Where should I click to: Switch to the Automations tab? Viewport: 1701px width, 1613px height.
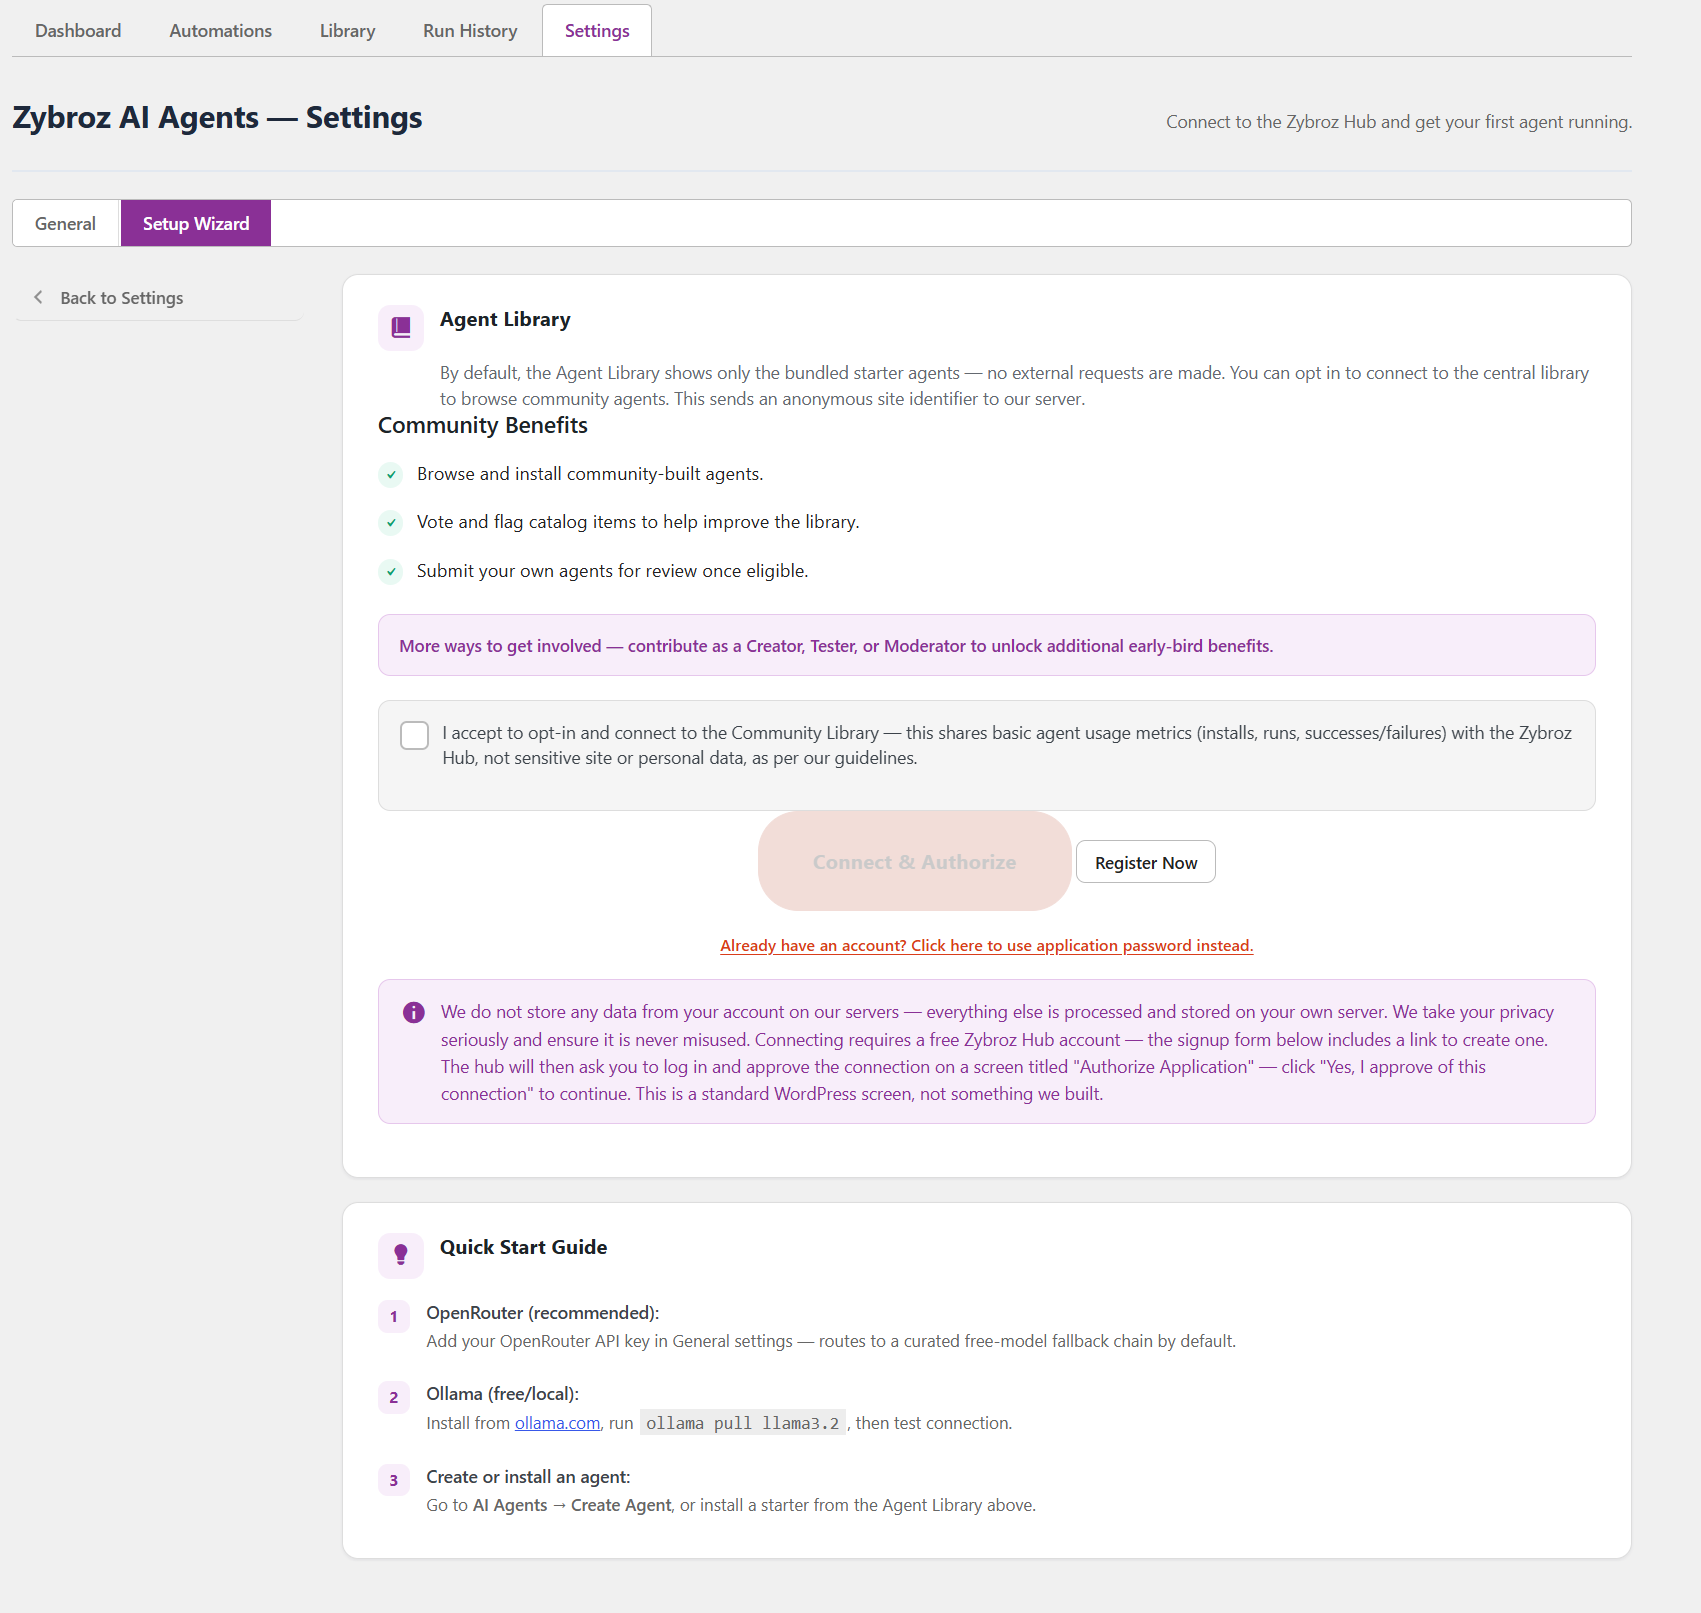pos(221,31)
